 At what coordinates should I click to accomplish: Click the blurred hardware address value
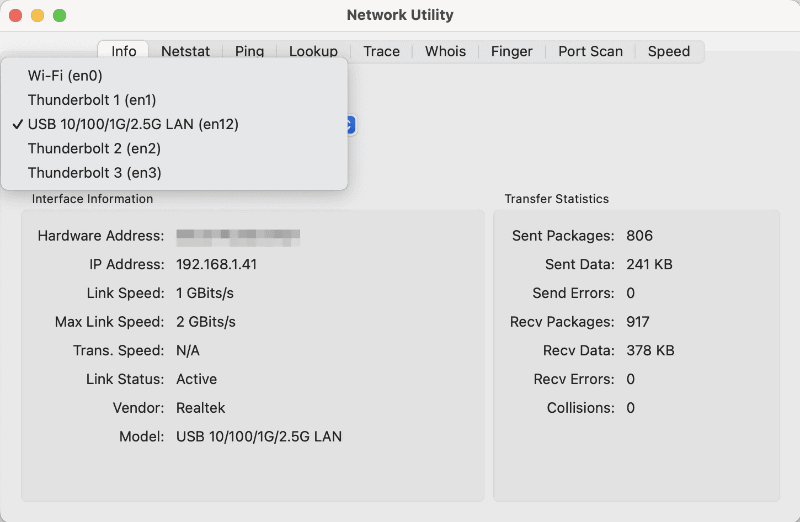pyautogui.click(x=238, y=236)
